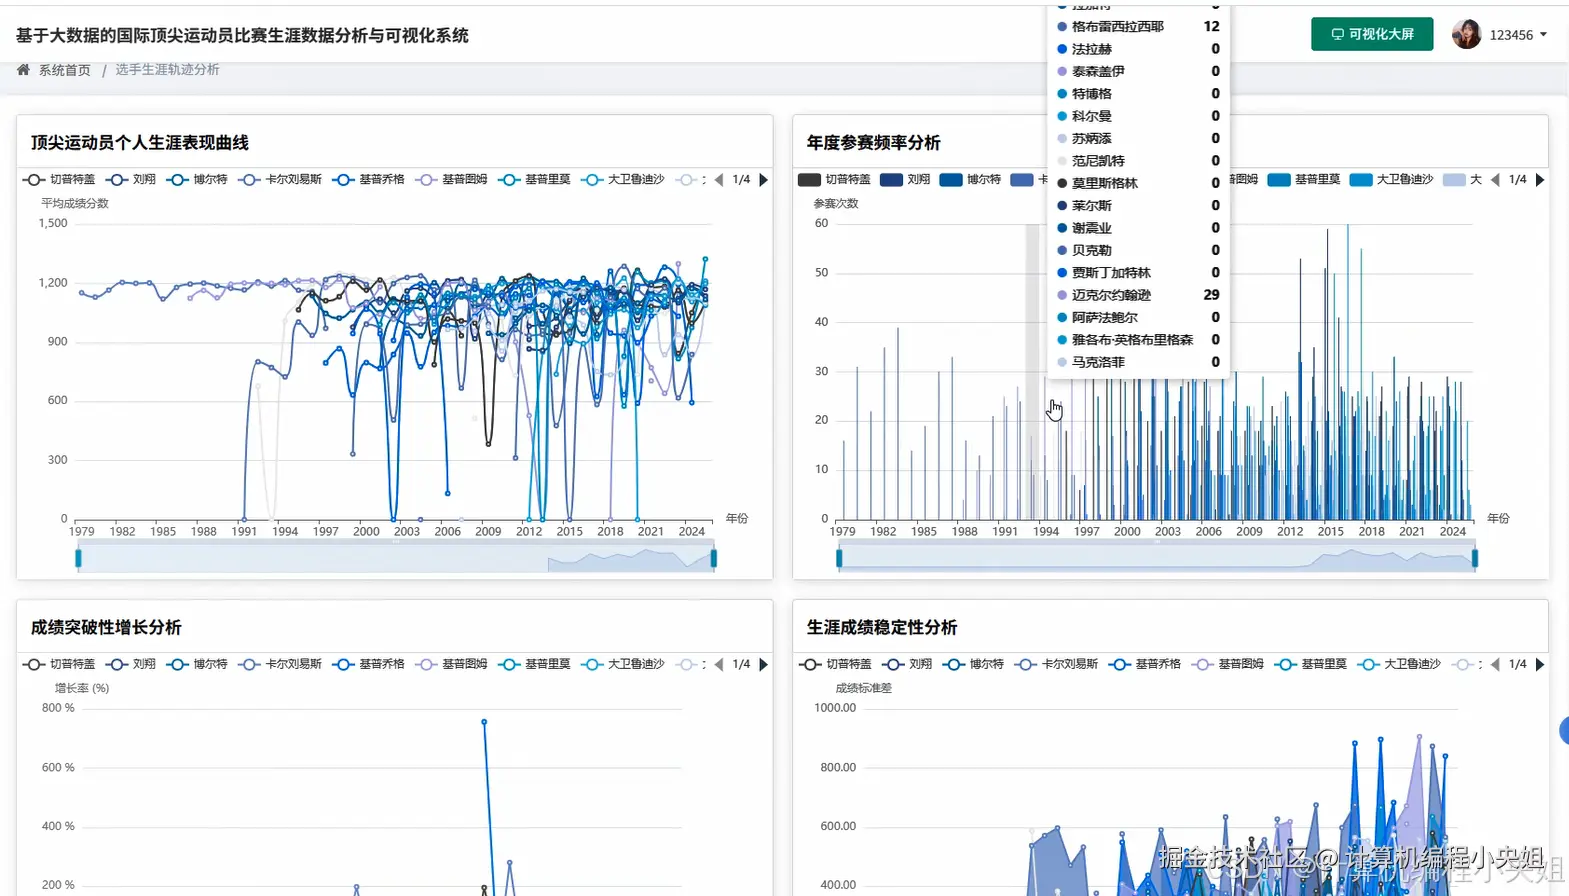Toggle 卡尔刘易斯 in 生涯成绩稳定性分析 legend

tap(1056, 664)
